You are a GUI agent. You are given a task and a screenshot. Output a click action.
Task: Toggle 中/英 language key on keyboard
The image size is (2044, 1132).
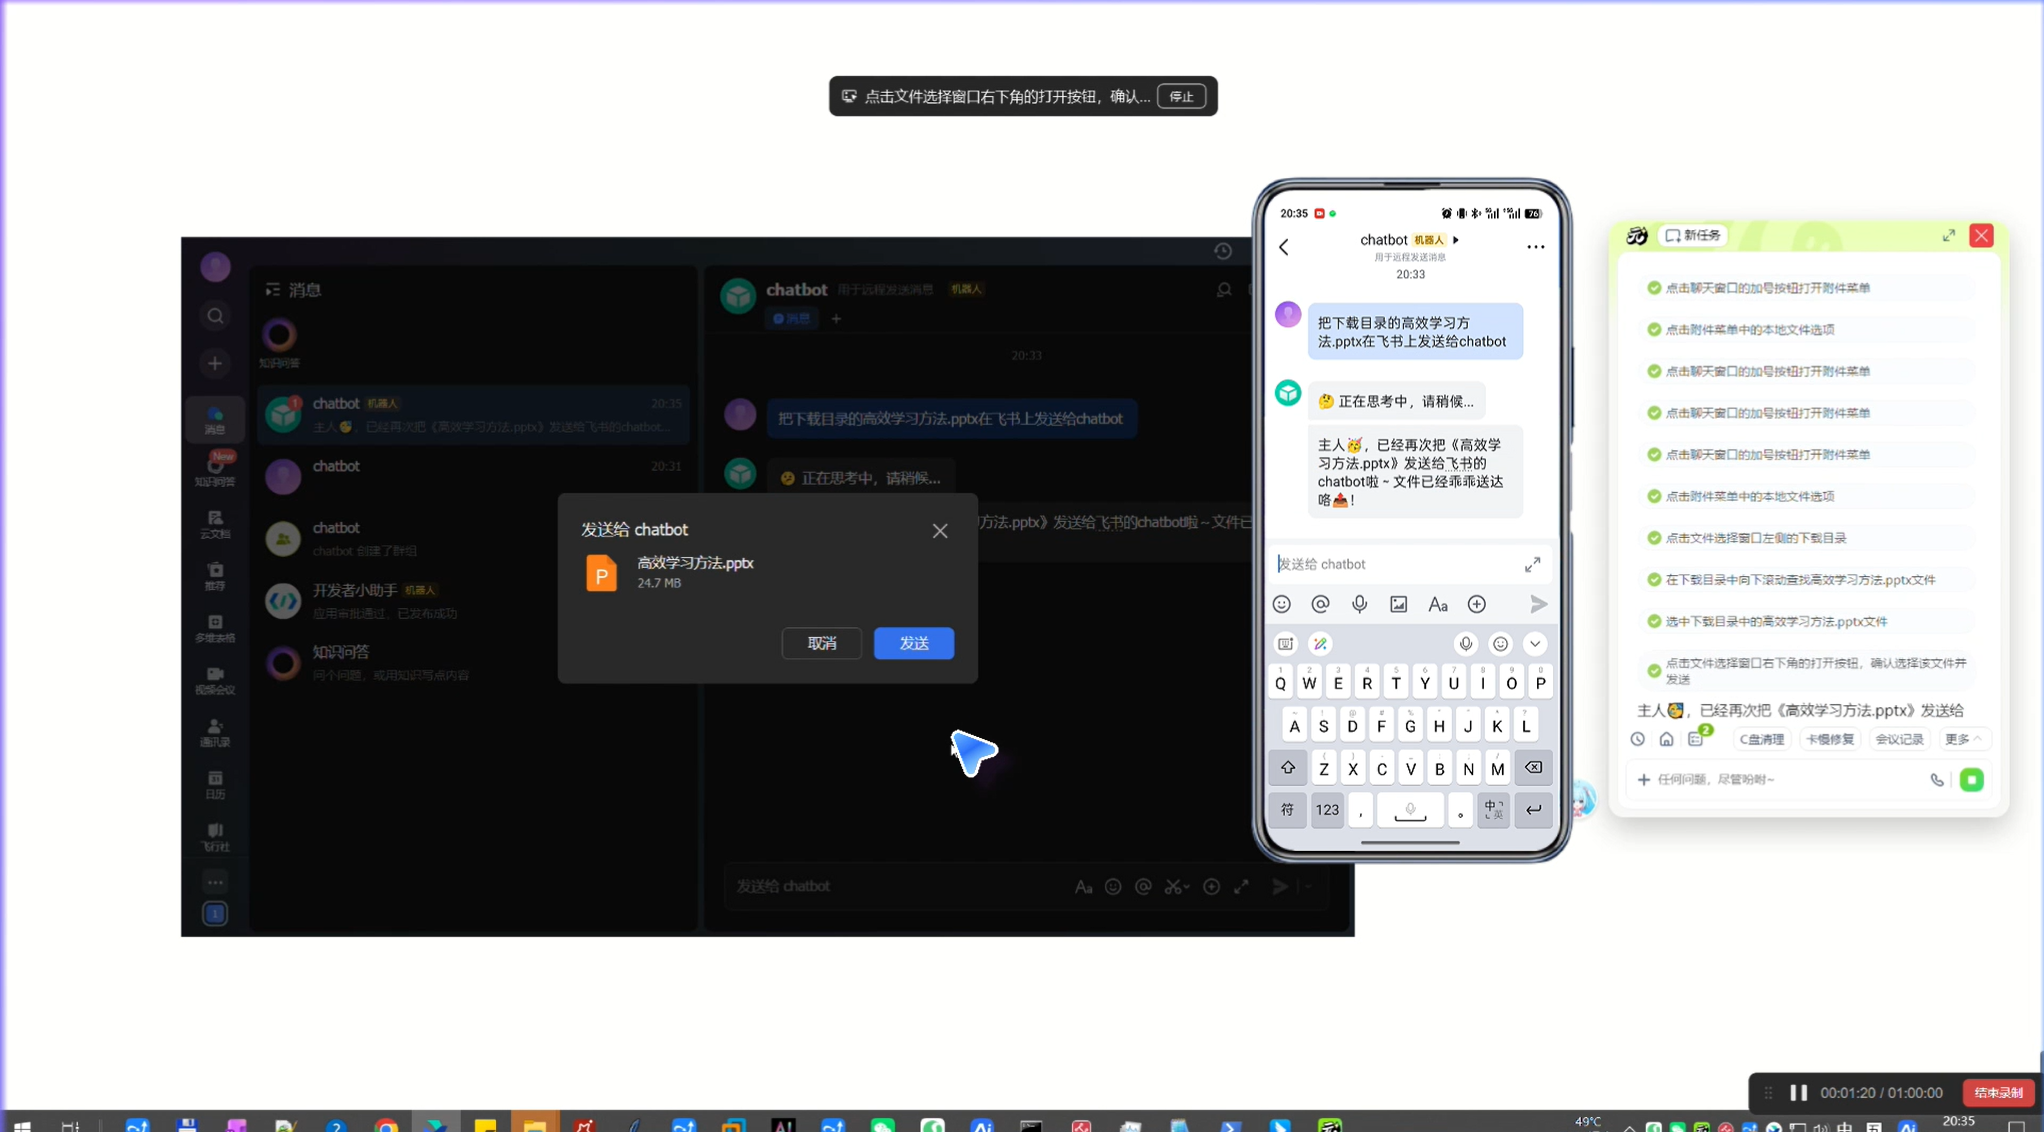tap(1493, 810)
